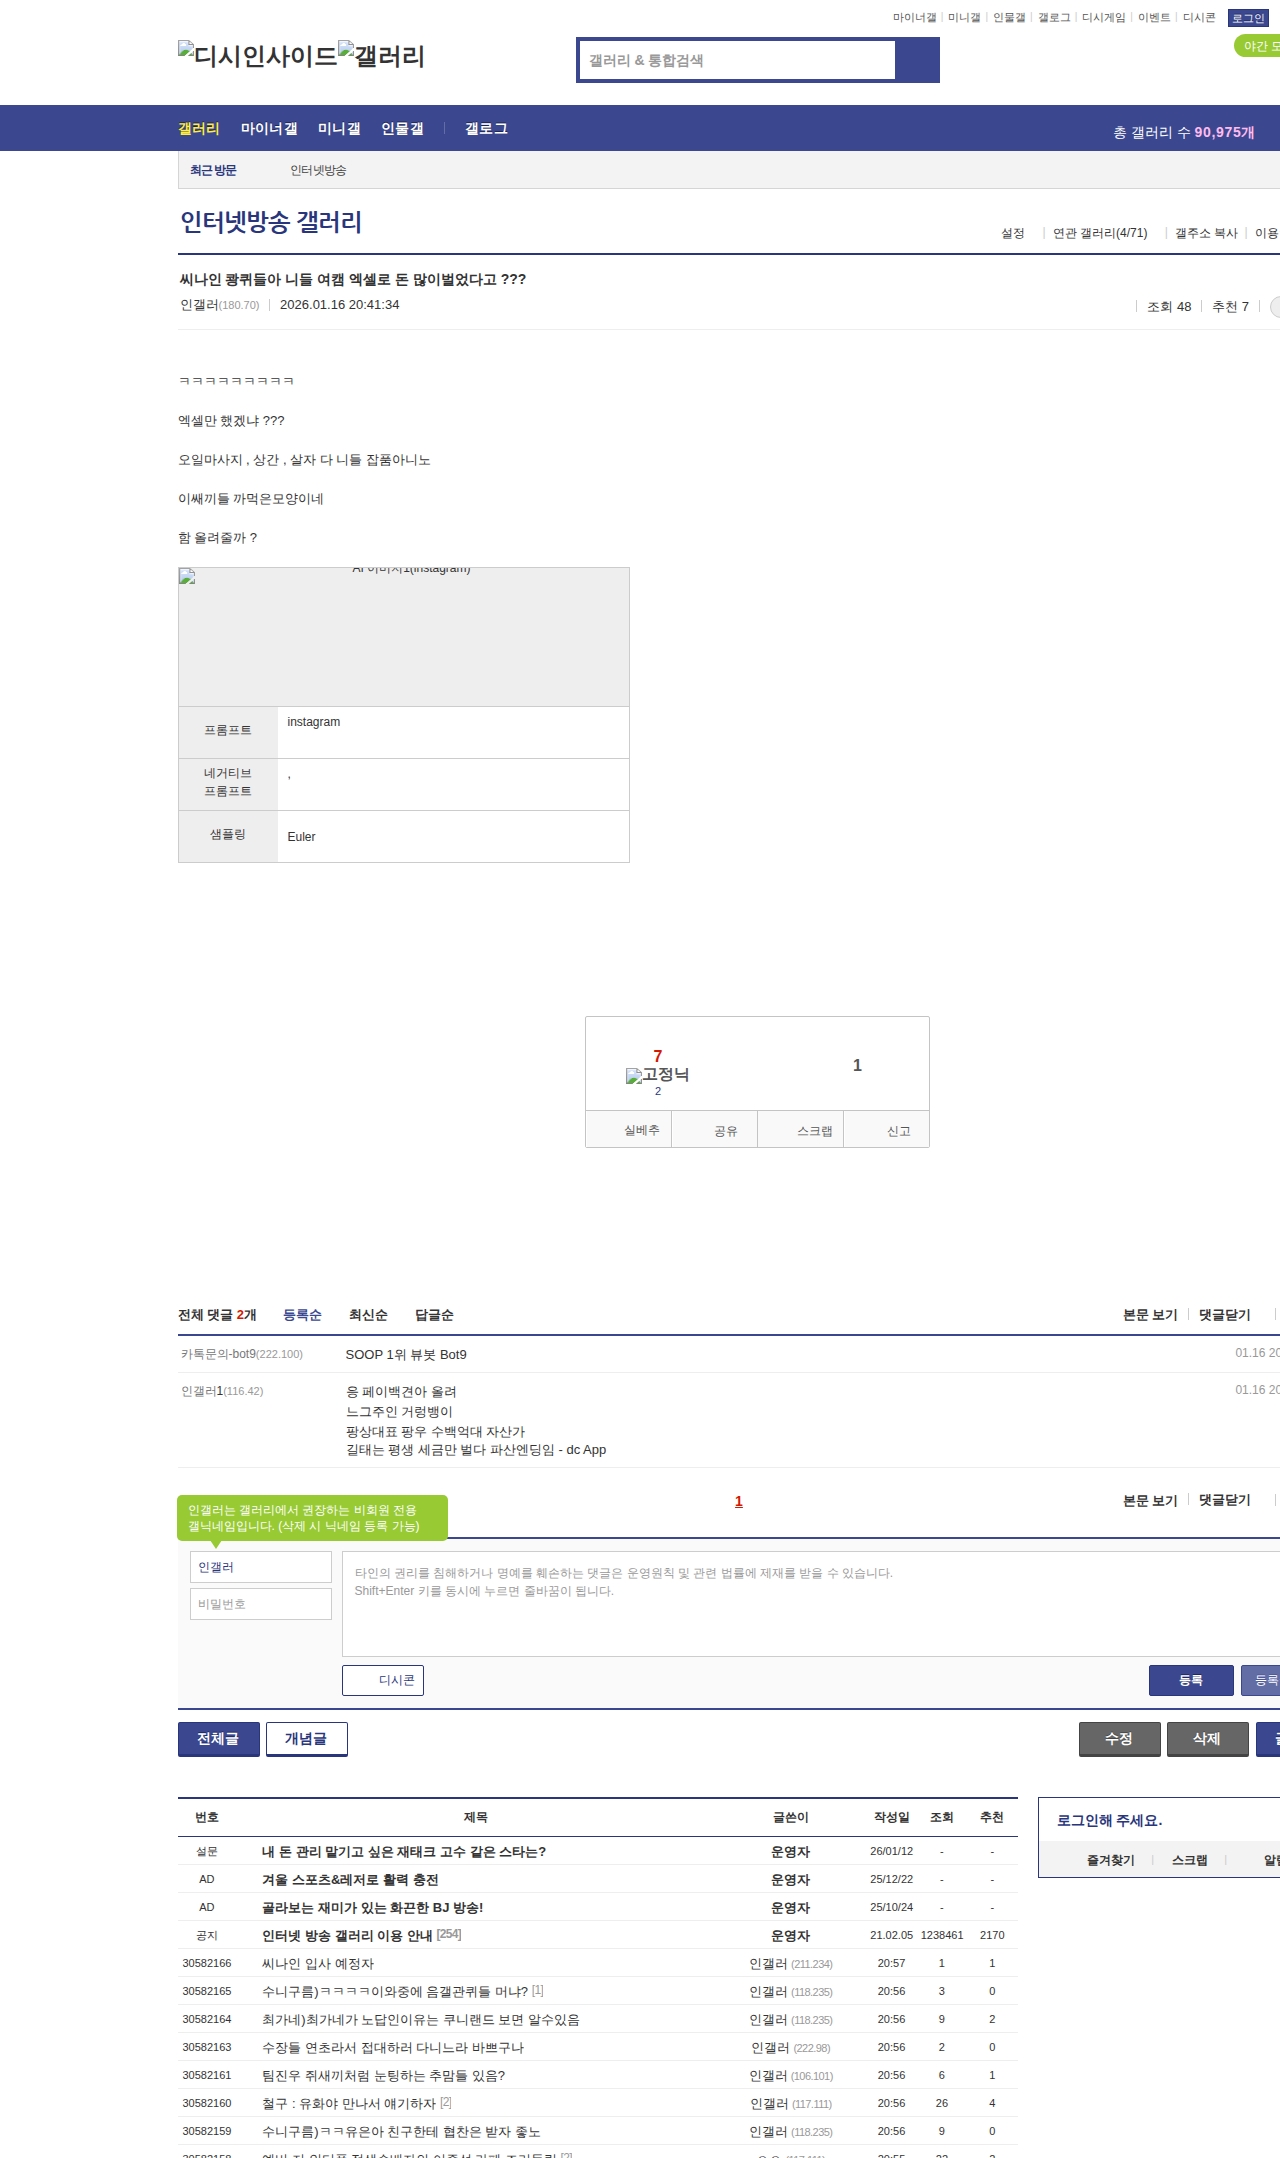Click the 디시인사이드 logo image
The image size is (1280, 2158).
(258, 56)
